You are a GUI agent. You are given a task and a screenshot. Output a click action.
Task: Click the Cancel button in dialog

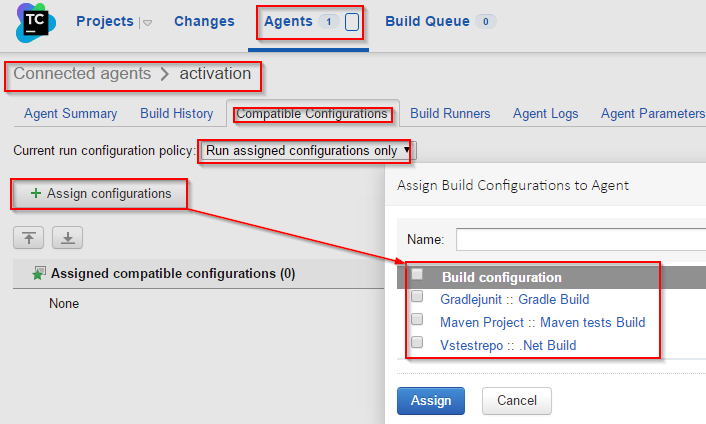[x=517, y=401]
